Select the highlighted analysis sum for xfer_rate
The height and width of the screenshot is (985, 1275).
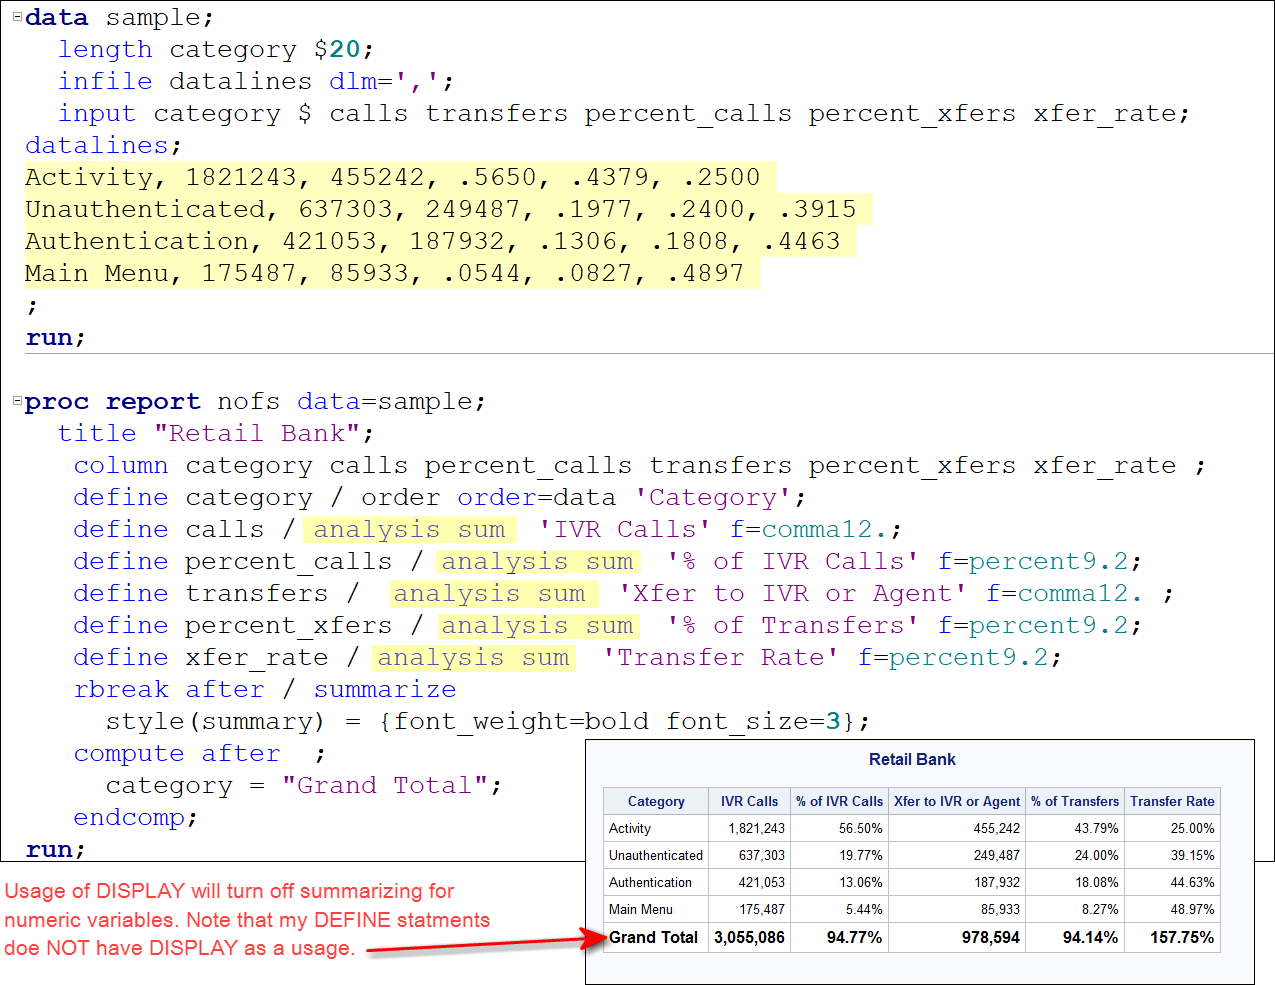(473, 657)
